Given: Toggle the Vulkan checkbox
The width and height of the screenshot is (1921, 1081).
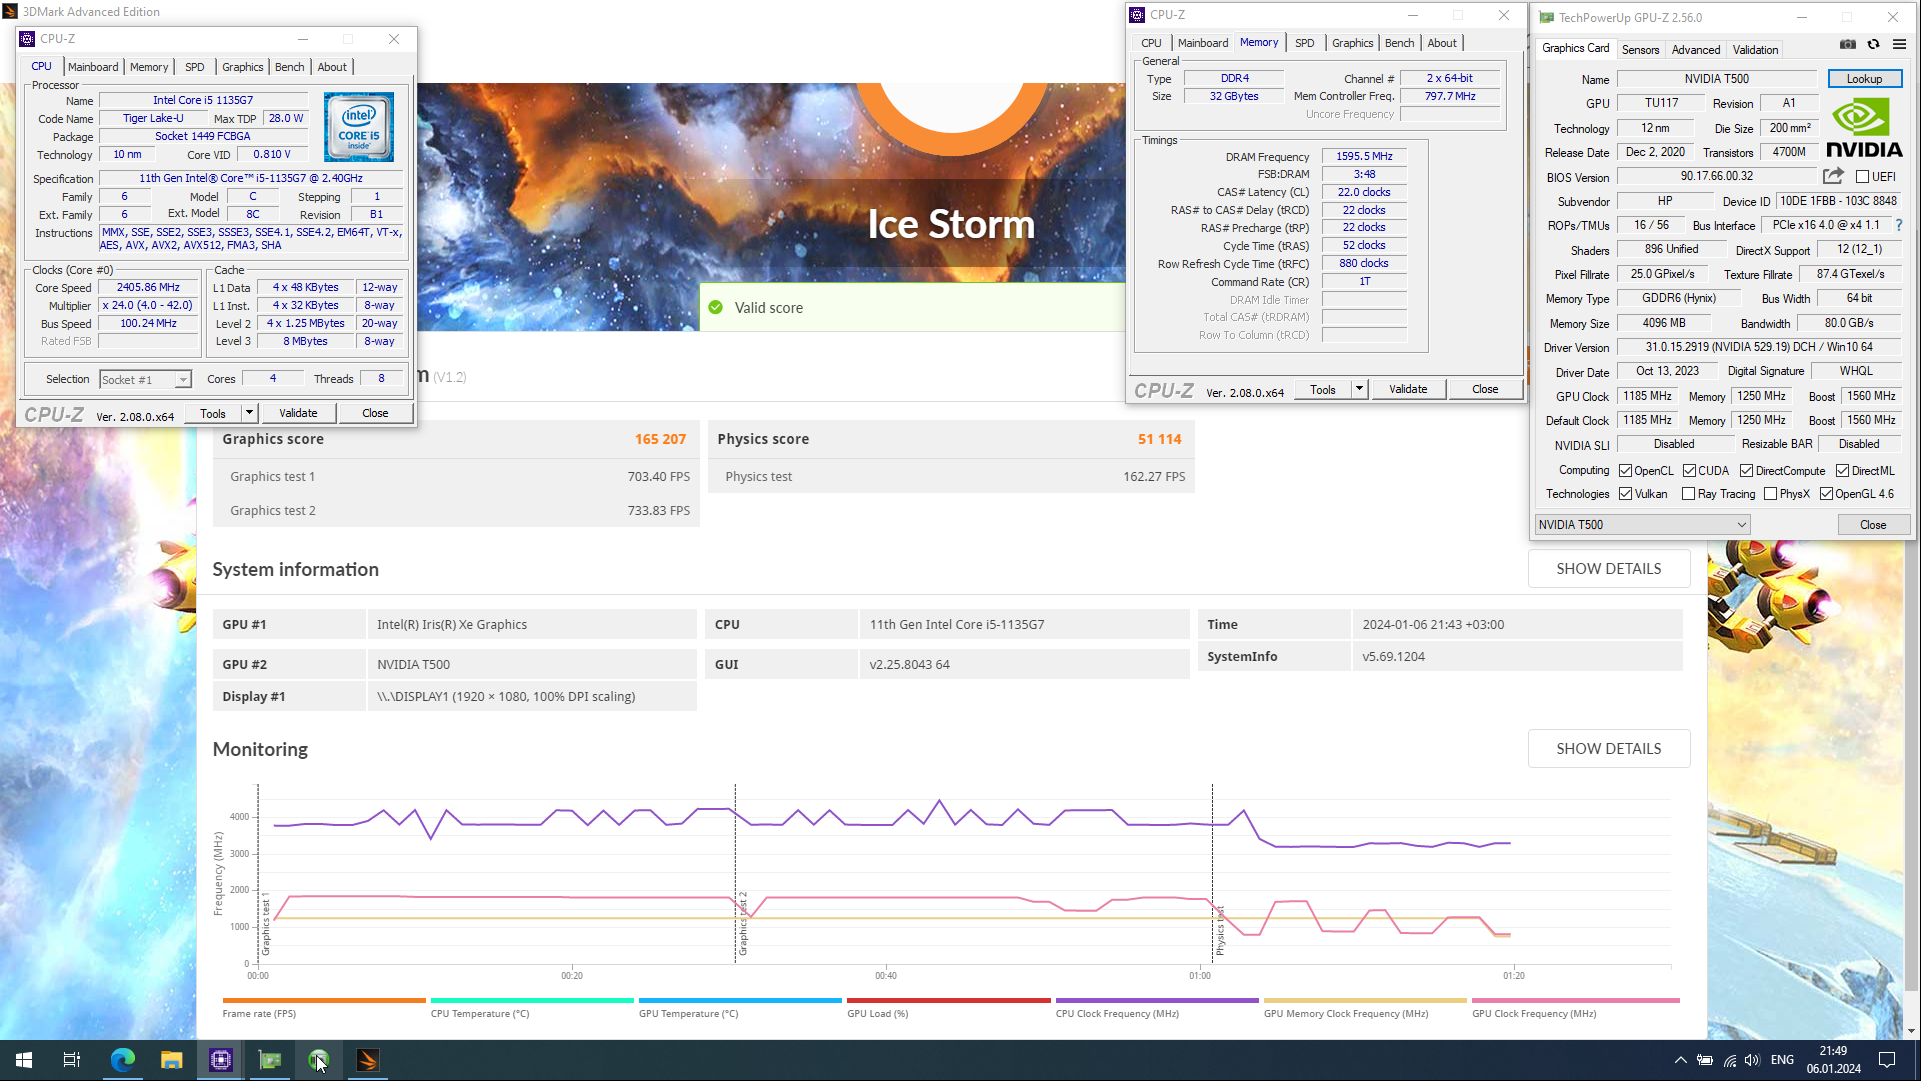Looking at the screenshot, I should click(x=1625, y=493).
